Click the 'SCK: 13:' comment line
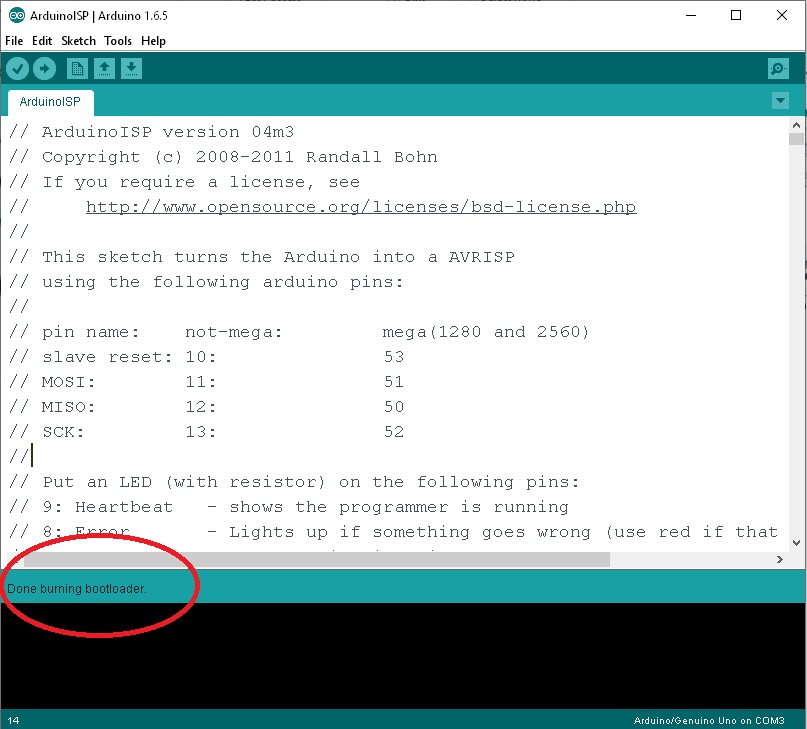Screen dimensions: 807x729 206,432
